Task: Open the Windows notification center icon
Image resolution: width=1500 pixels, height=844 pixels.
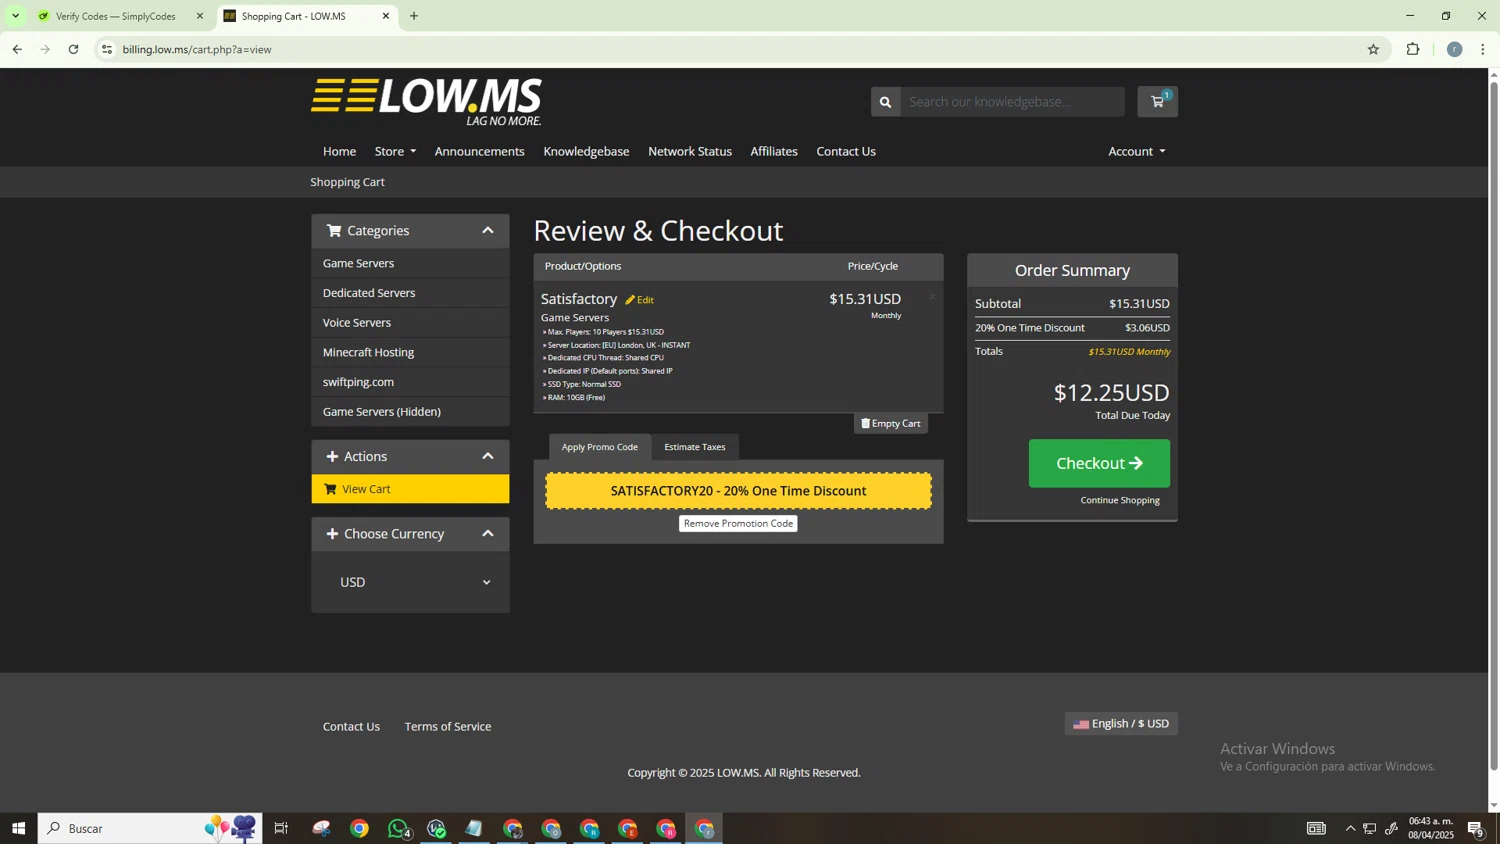Action: click(1476, 828)
